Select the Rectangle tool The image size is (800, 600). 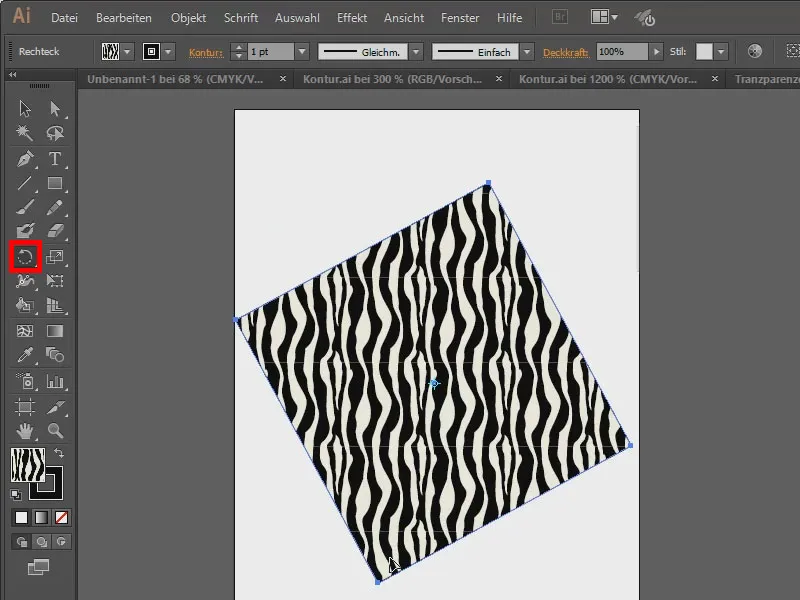tap(55, 183)
